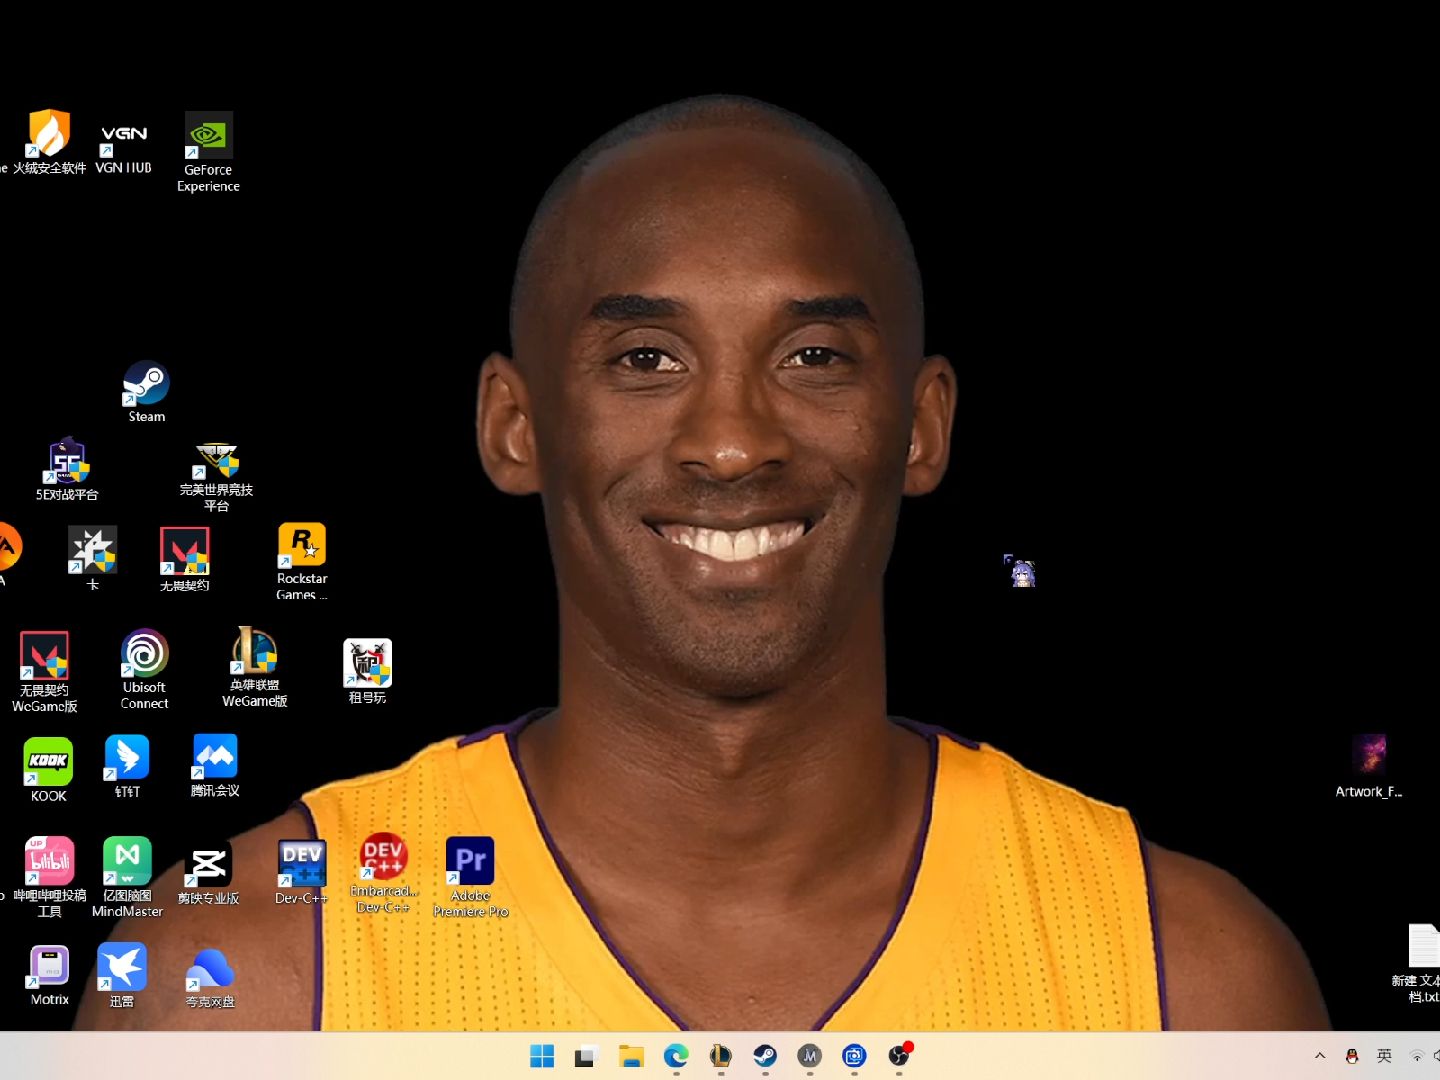1440x1080 pixels.
Task: Open the 迅雷 desktop shortcut
Action: (x=122, y=975)
